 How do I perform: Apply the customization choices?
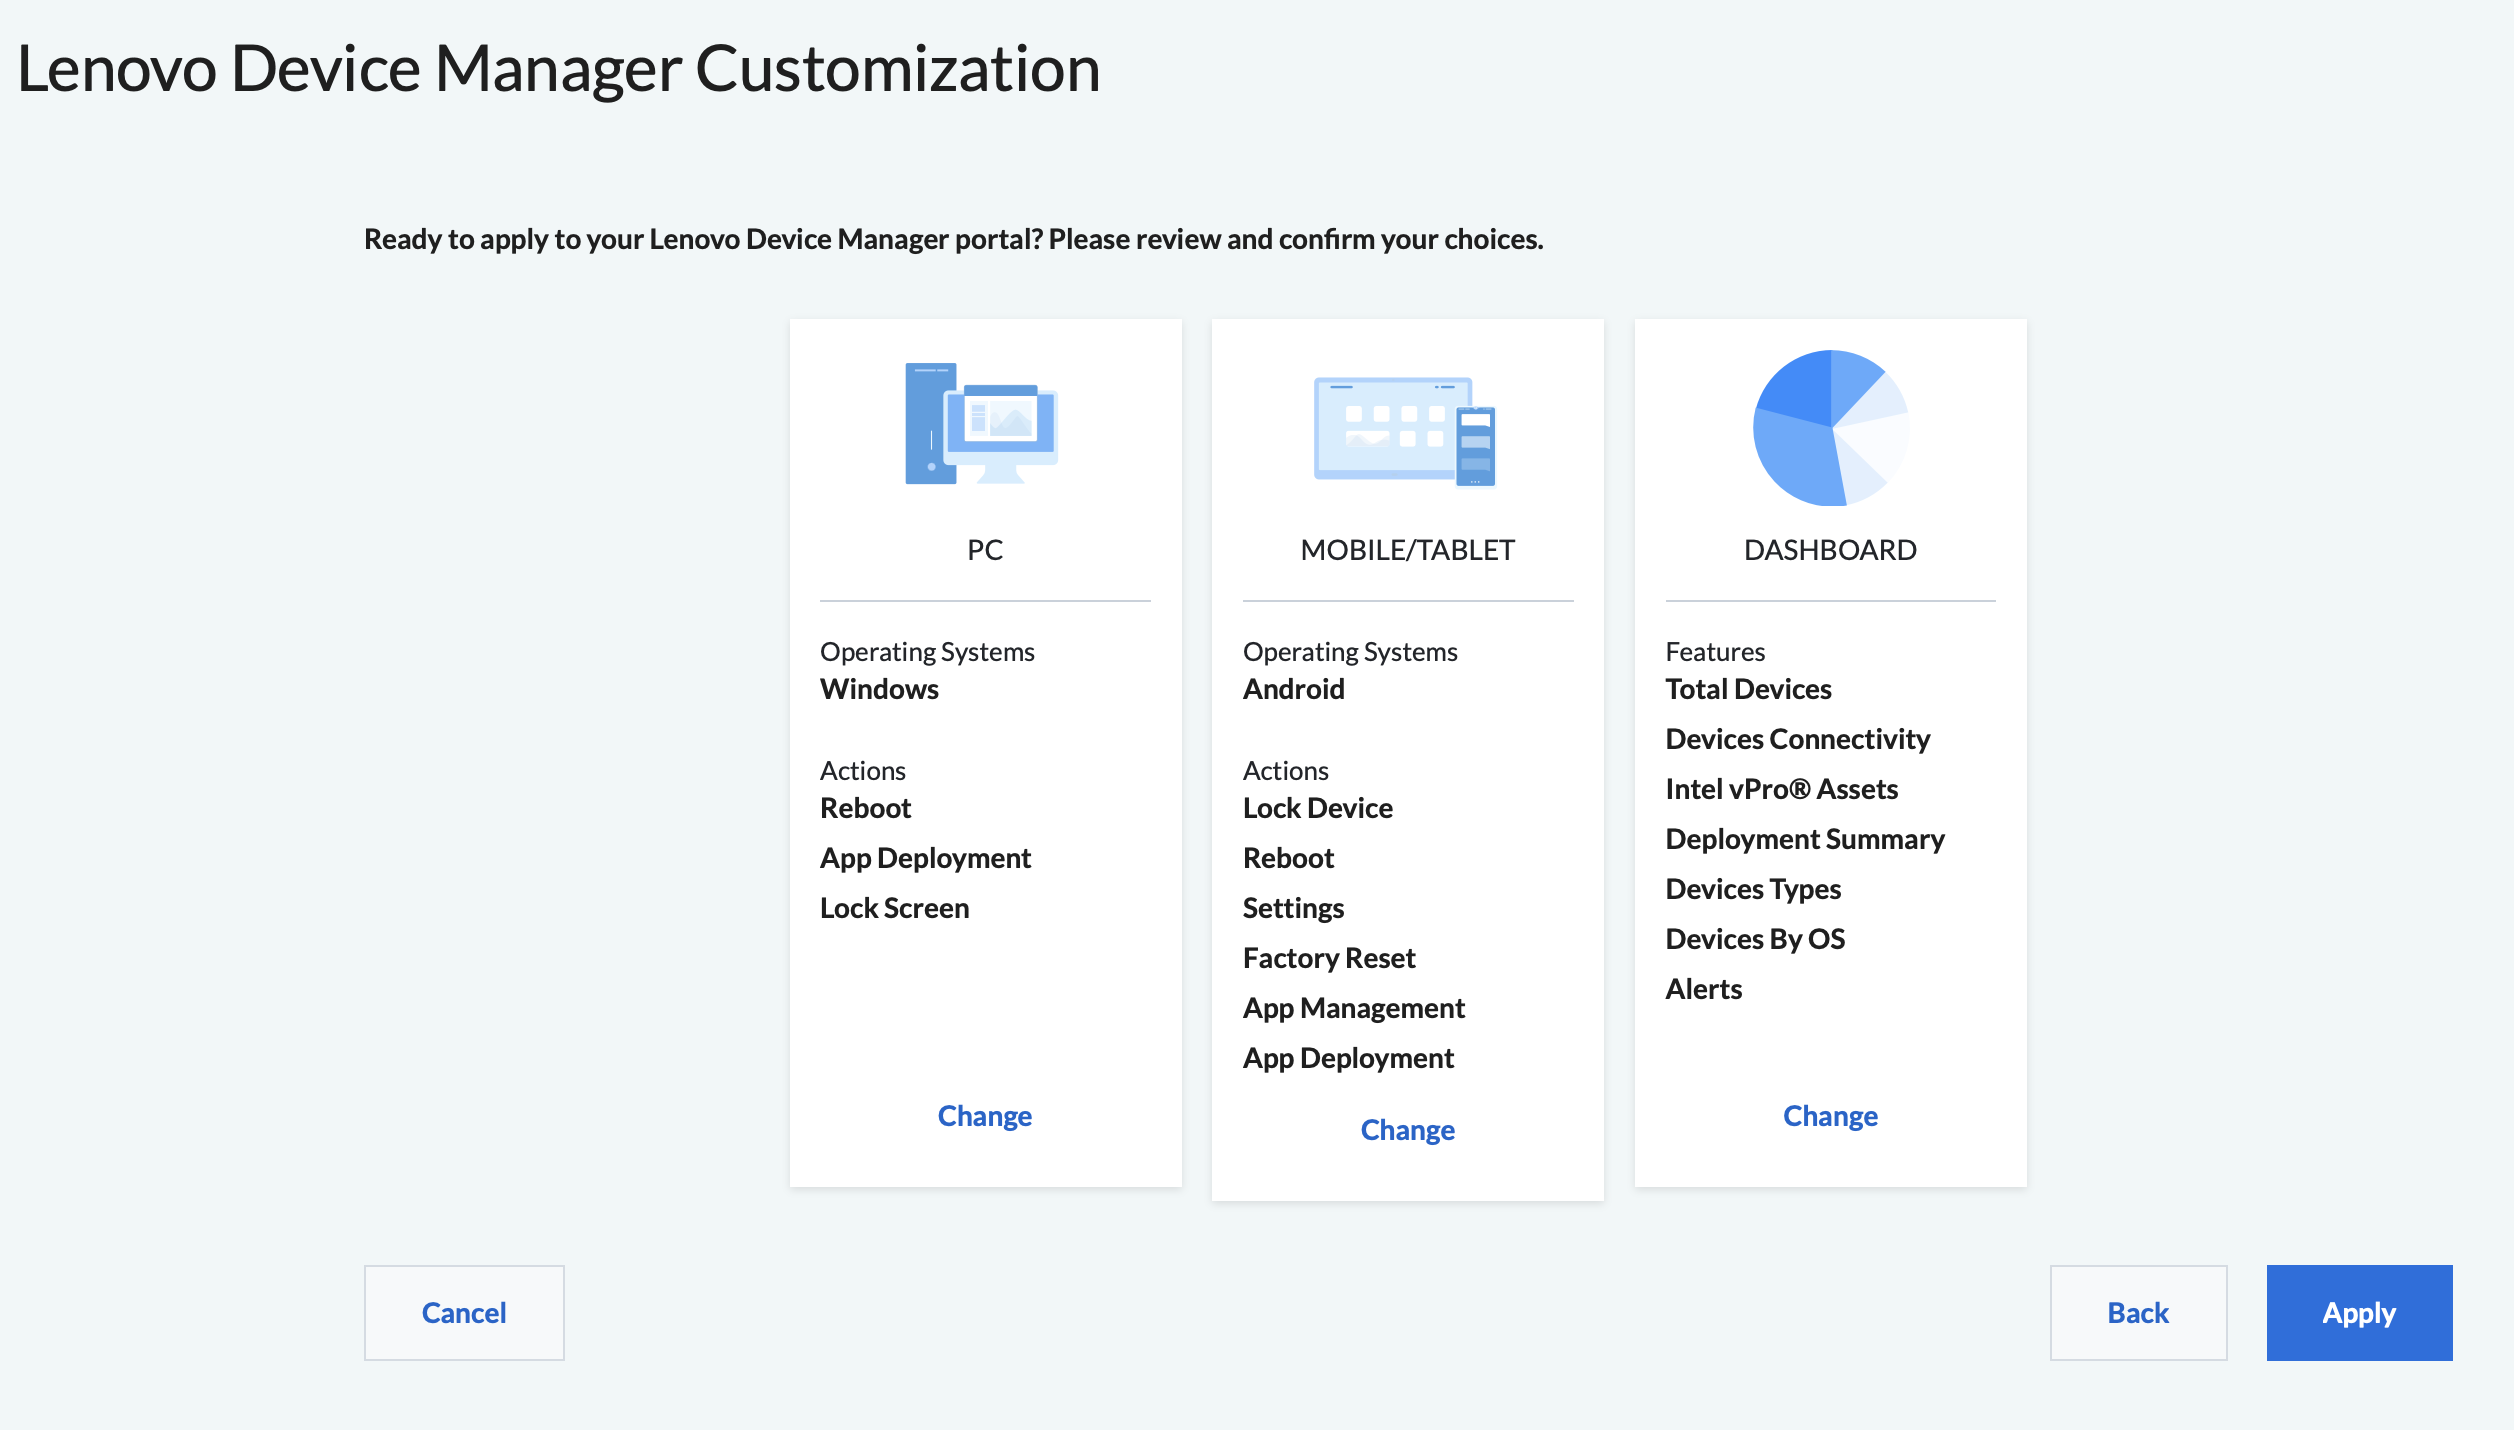[2359, 1313]
